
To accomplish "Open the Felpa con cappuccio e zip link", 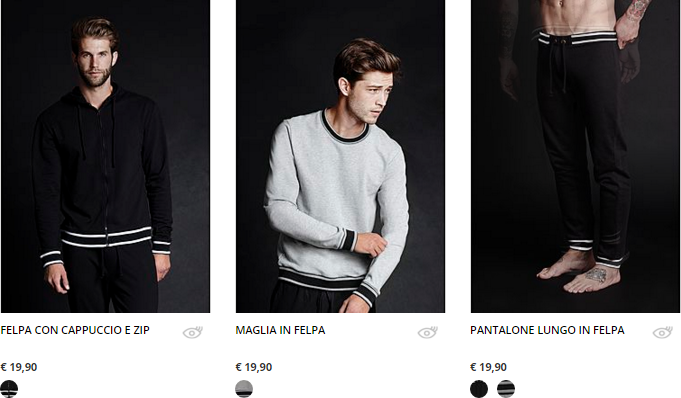I will [x=75, y=330].
